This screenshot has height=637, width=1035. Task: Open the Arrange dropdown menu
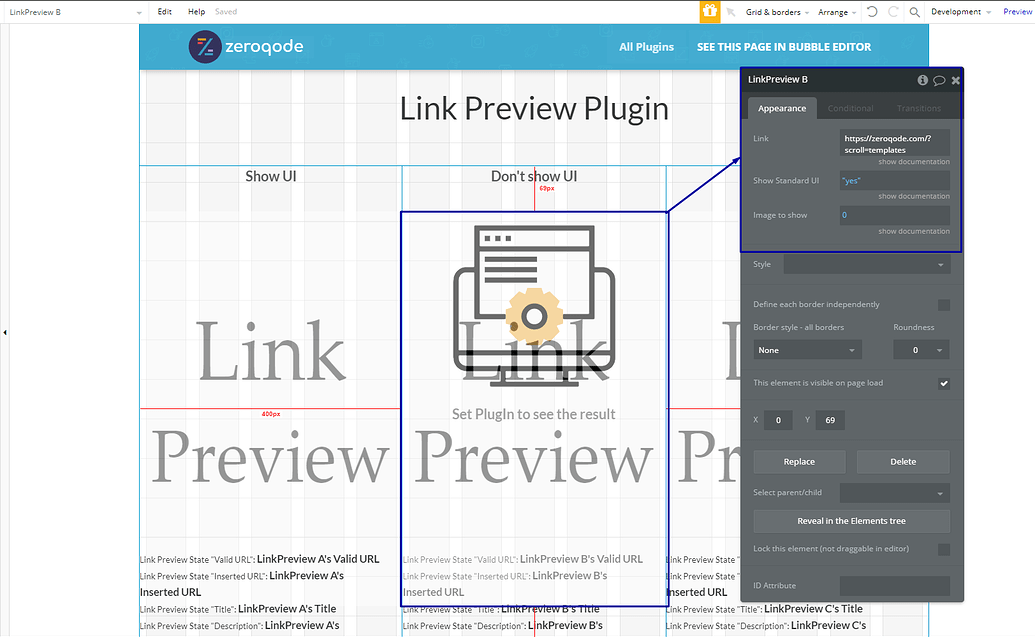coord(837,12)
